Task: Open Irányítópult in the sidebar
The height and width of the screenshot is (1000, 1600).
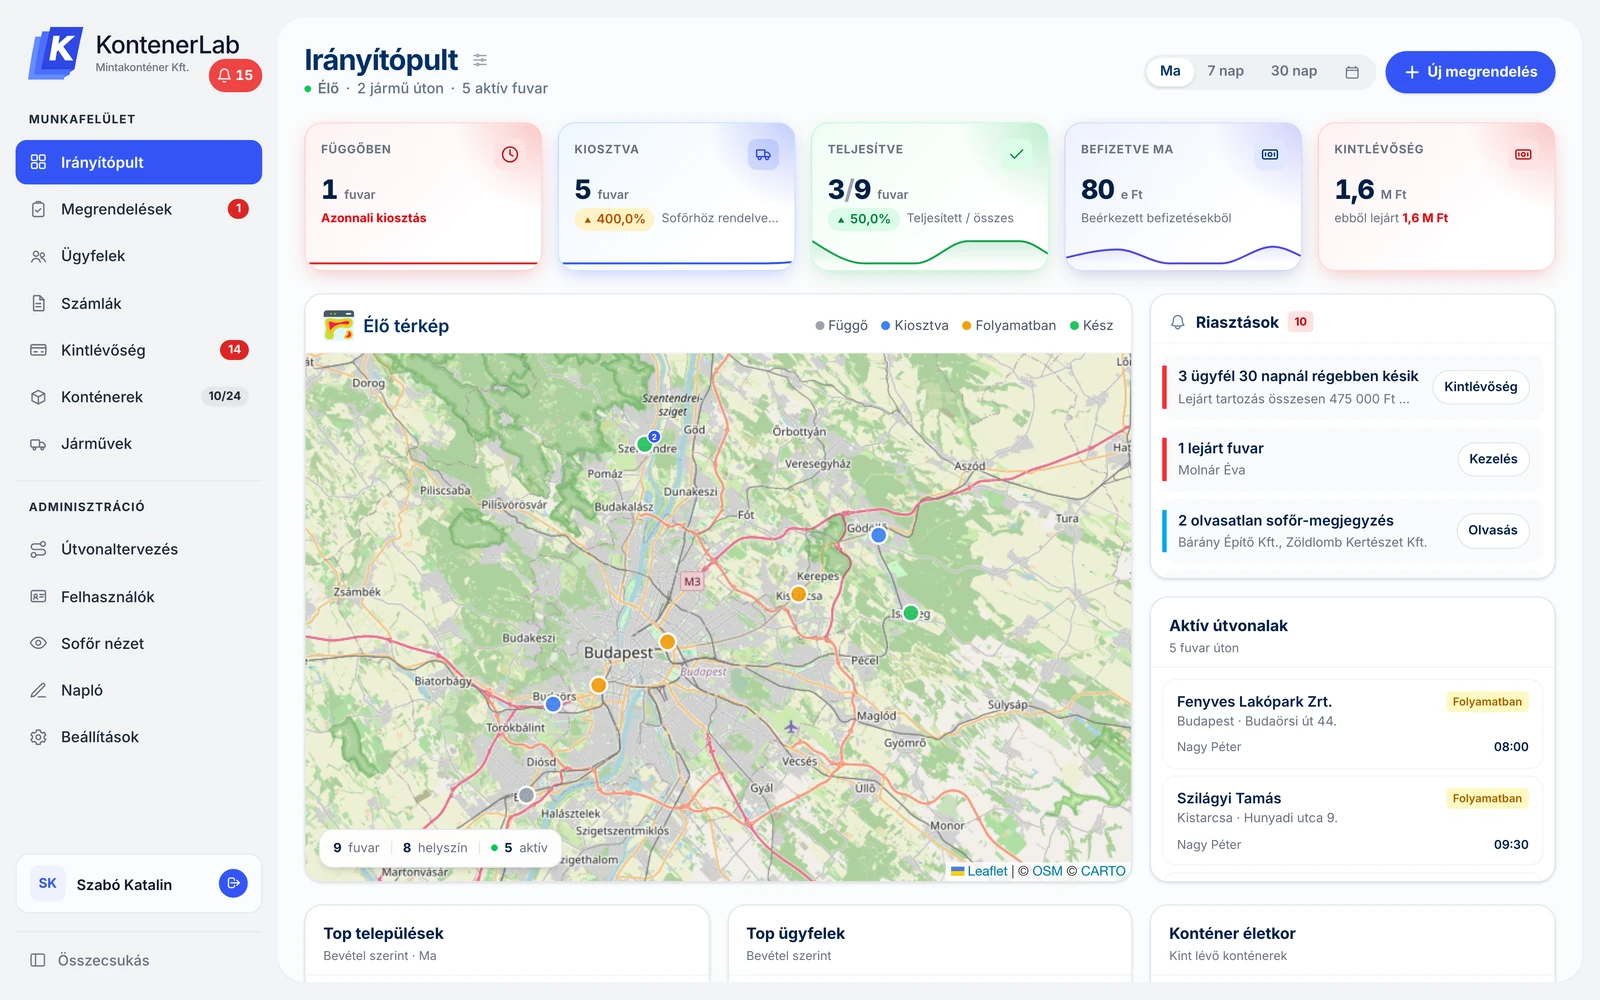Action: (x=139, y=162)
